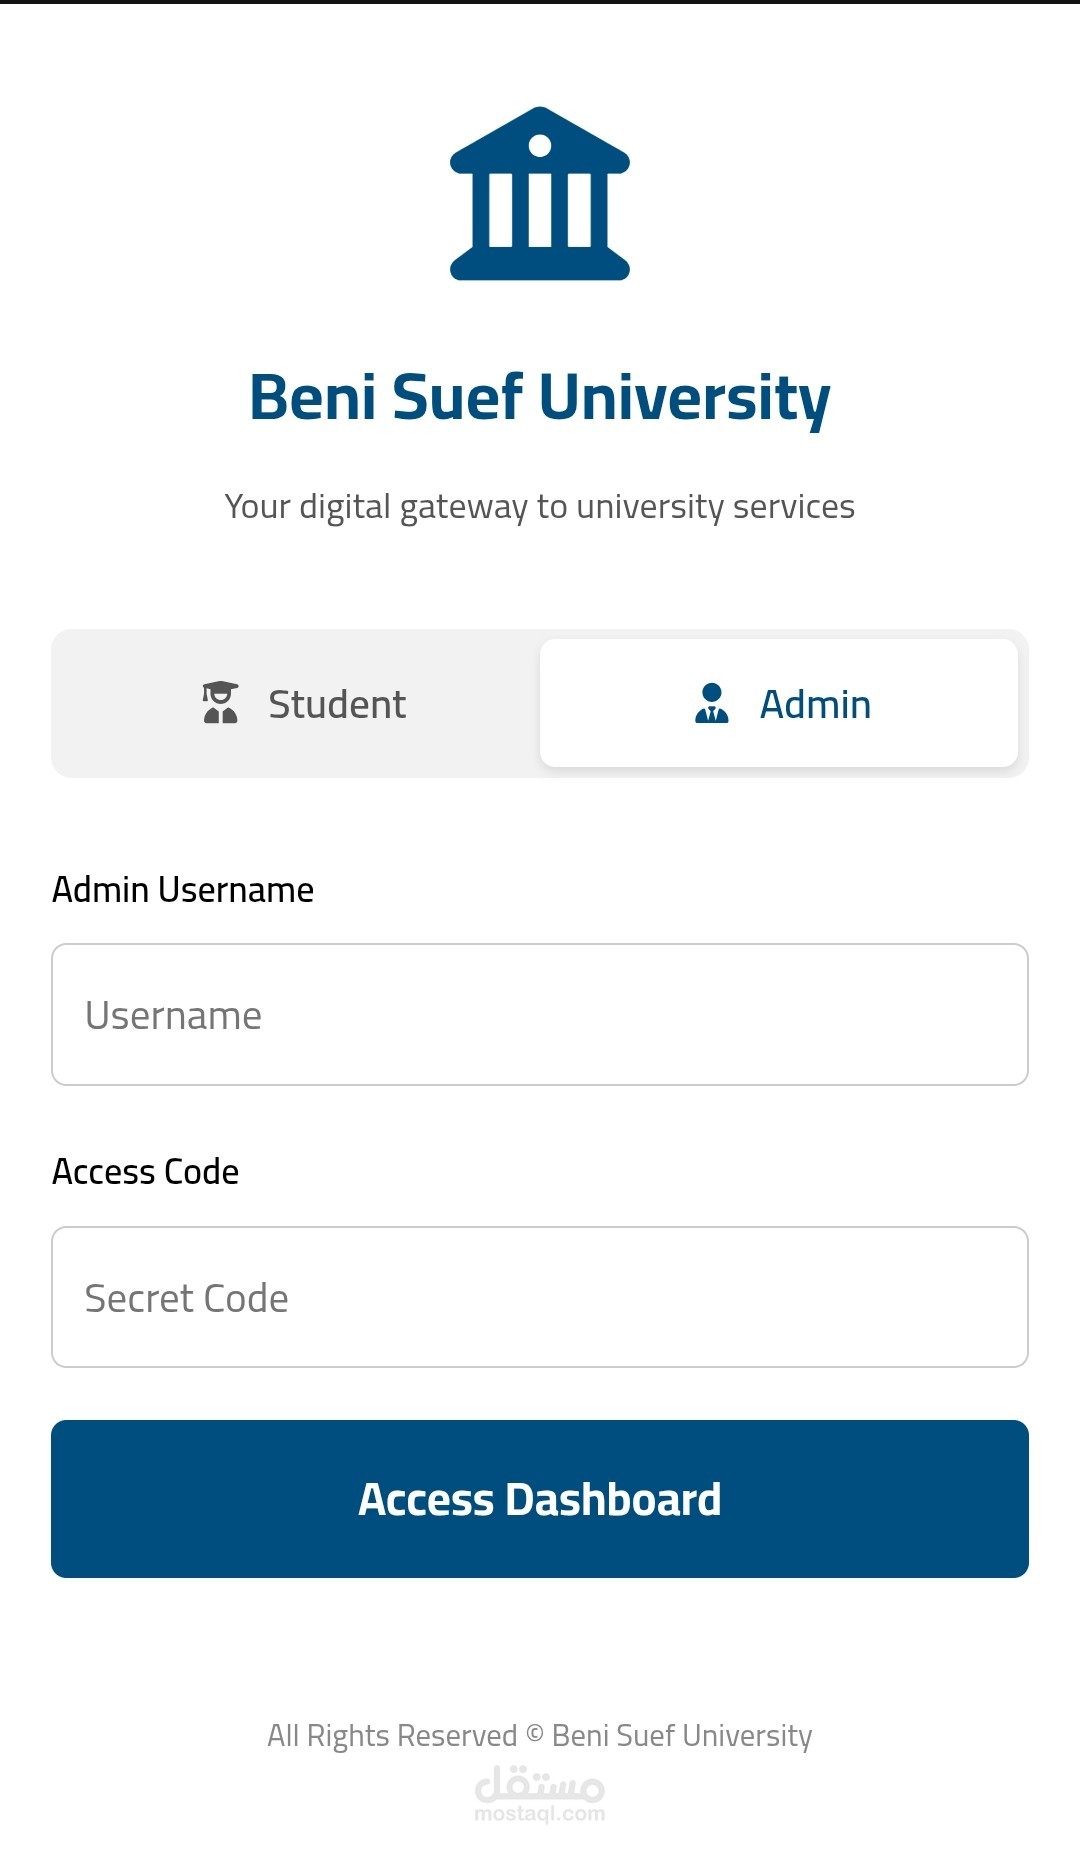The image size is (1080, 1862).
Task: Focus the Username input field
Action: [x=540, y=1015]
